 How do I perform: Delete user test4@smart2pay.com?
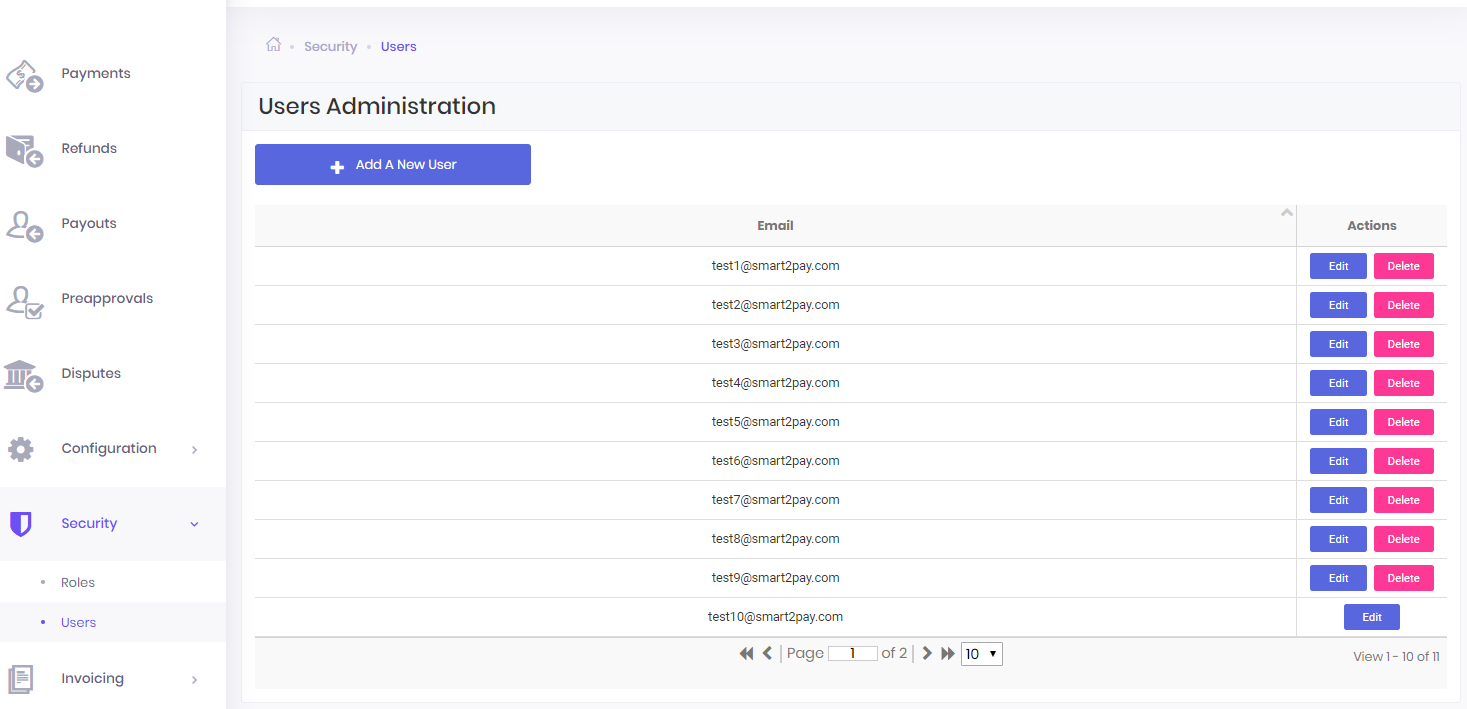1404,383
